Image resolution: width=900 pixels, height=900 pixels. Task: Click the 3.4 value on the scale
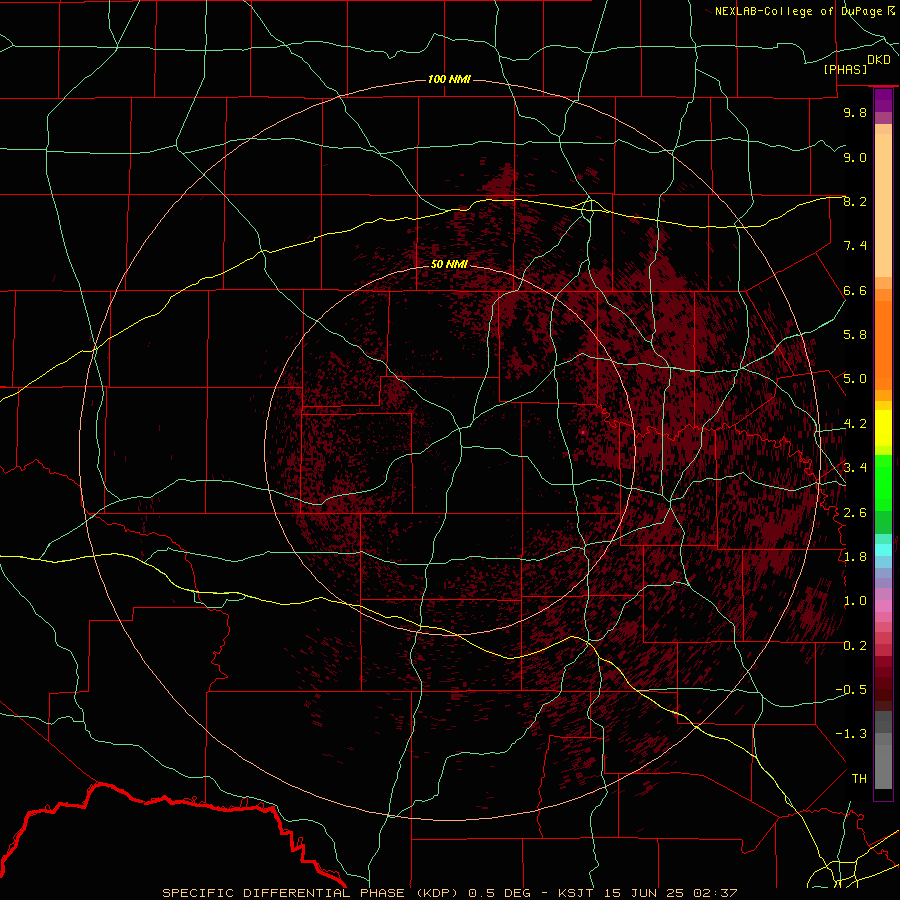855,468
